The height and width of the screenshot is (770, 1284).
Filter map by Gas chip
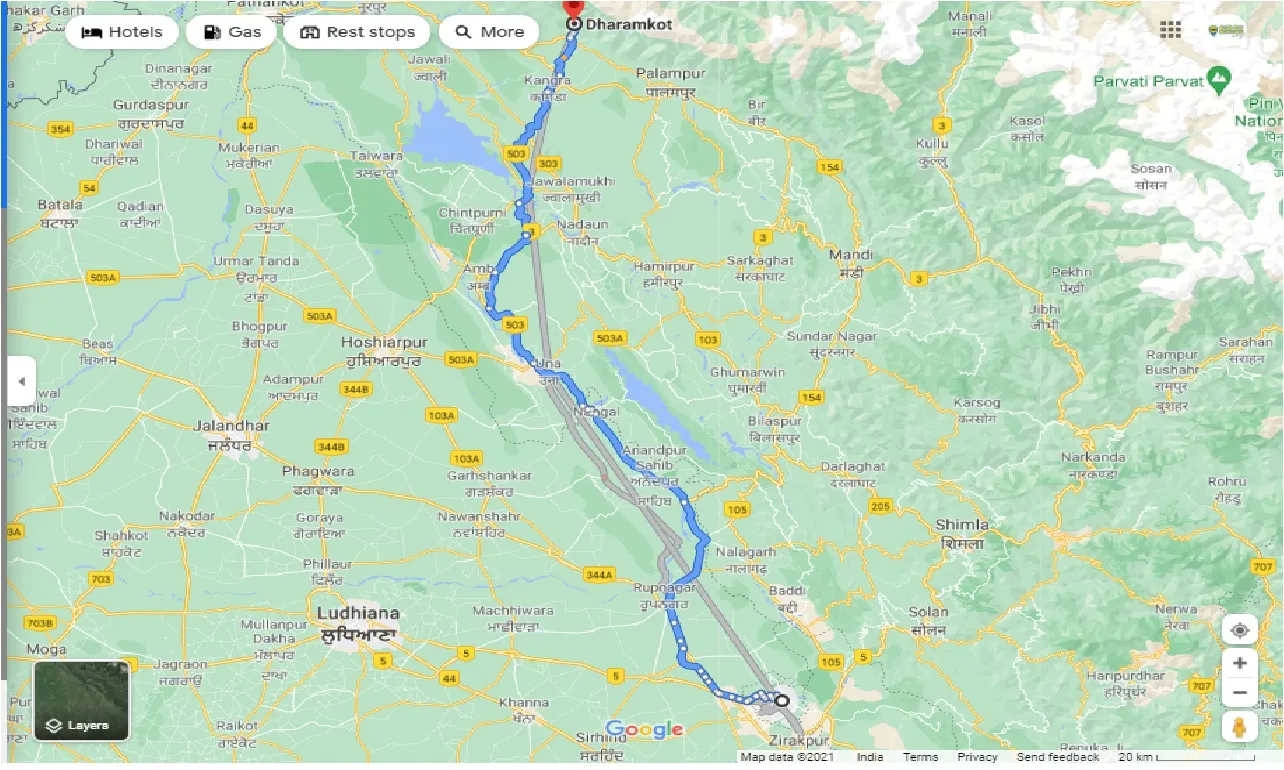(231, 32)
